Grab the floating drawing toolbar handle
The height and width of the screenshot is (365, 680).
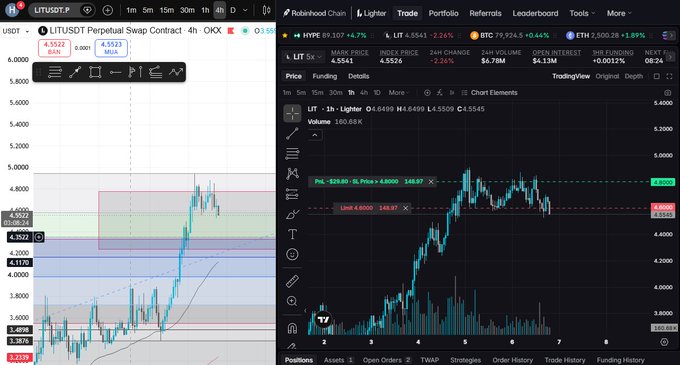tap(39, 72)
